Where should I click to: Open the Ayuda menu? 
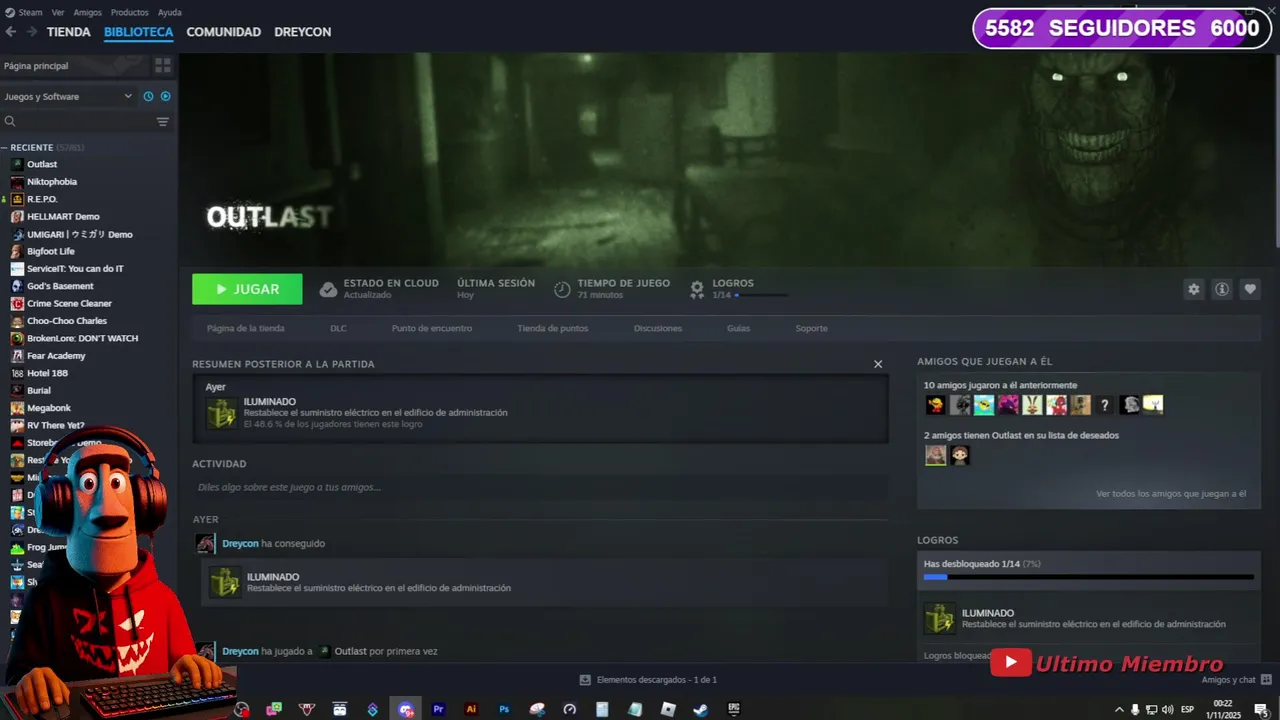coord(170,12)
